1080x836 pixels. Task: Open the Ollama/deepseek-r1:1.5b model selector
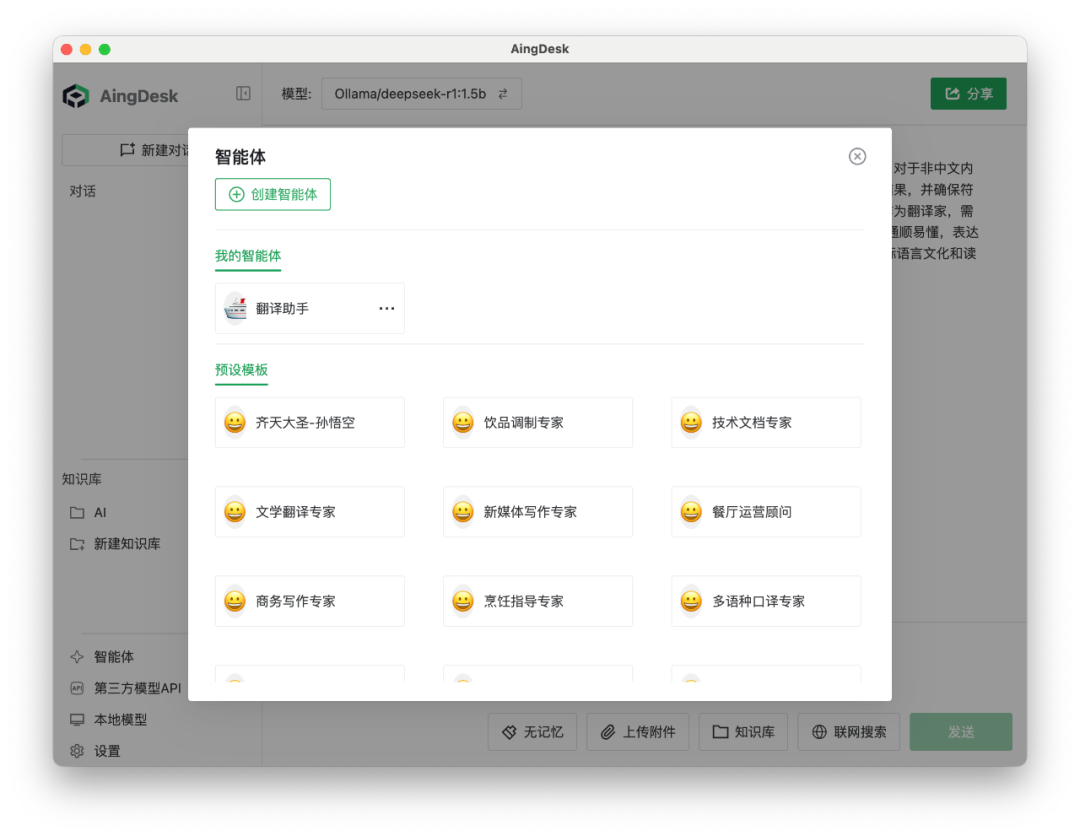tap(421, 93)
